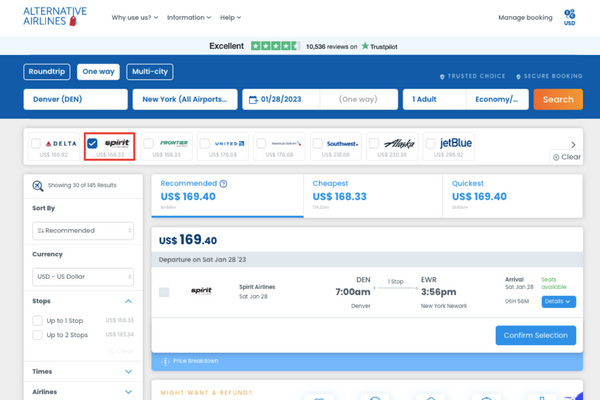Check the American Airlines filter checkbox
The width and height of the screenshot is (600, 400).
point(261,144)
